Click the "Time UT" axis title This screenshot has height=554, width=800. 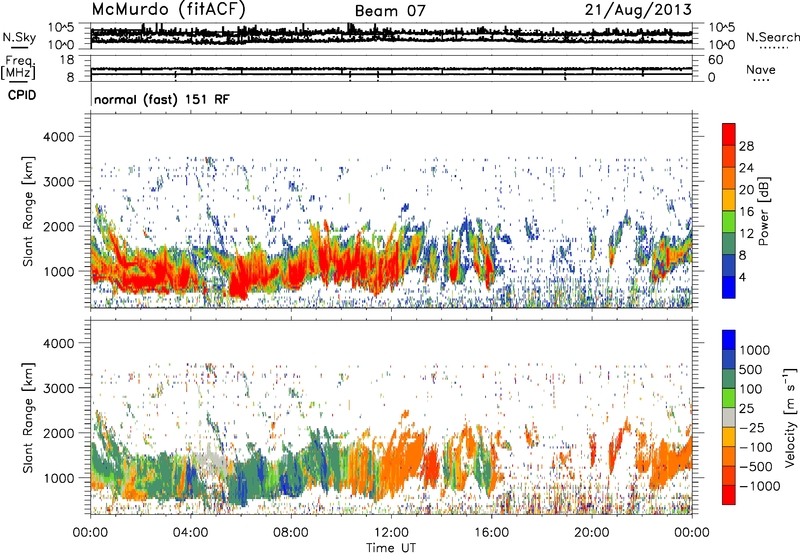click(x=391, y=547)
